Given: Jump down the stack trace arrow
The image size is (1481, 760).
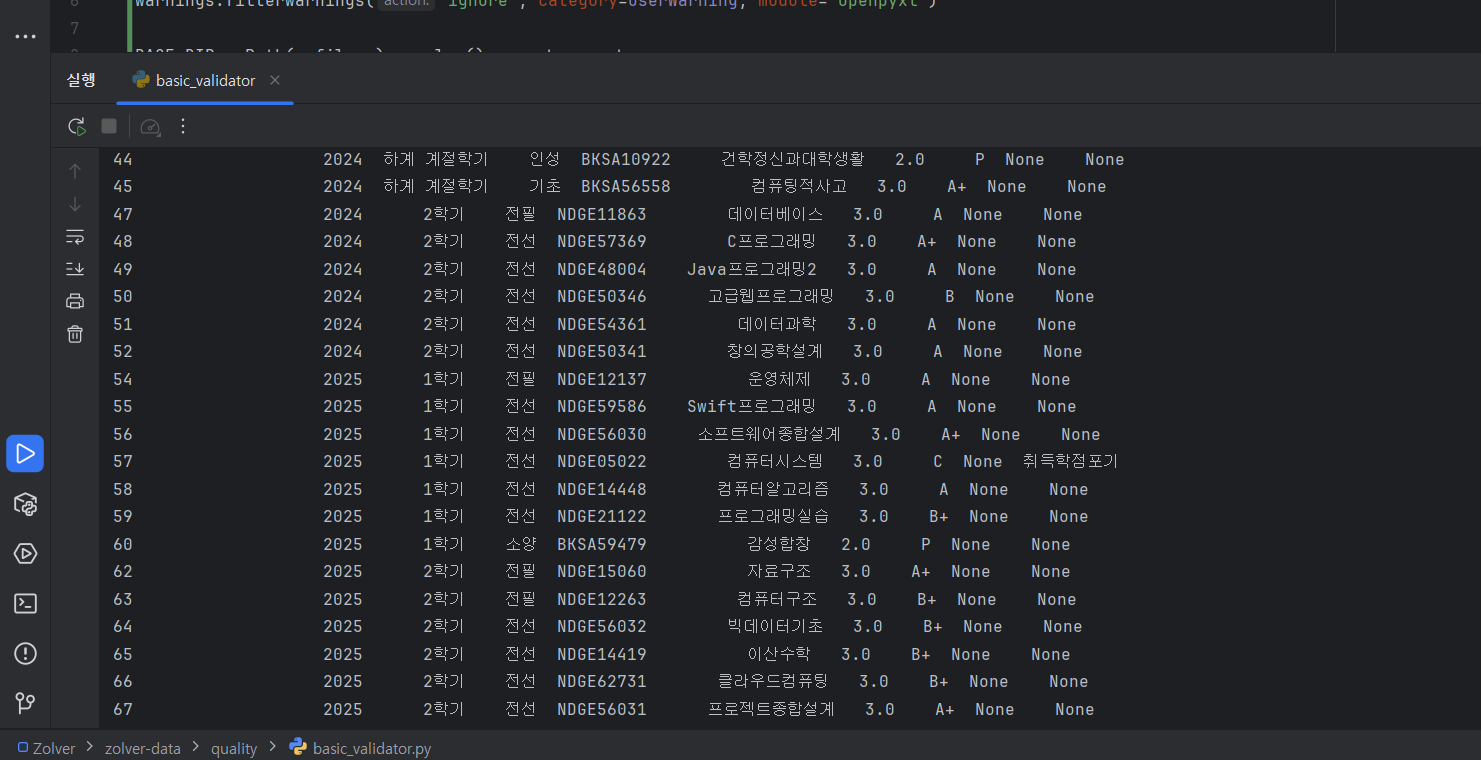Looking at the screenshot, I should [x=75, y=204].
